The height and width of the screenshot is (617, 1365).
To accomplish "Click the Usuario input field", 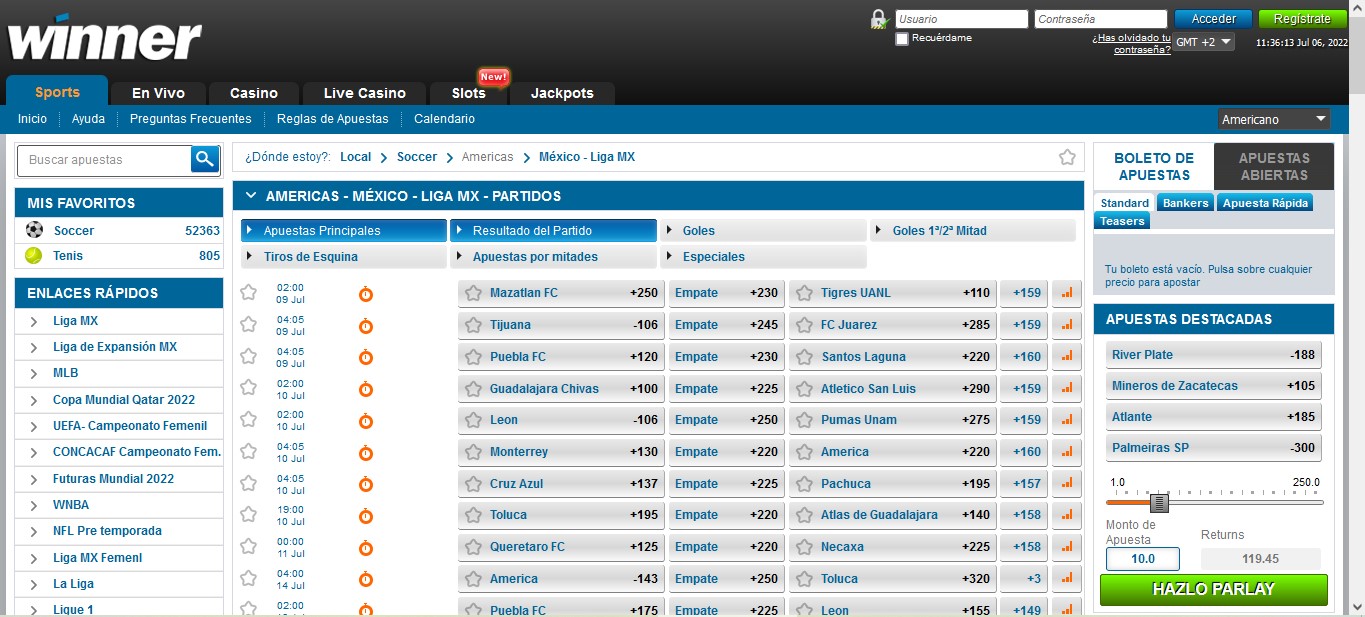I will (x=961, y=19).
